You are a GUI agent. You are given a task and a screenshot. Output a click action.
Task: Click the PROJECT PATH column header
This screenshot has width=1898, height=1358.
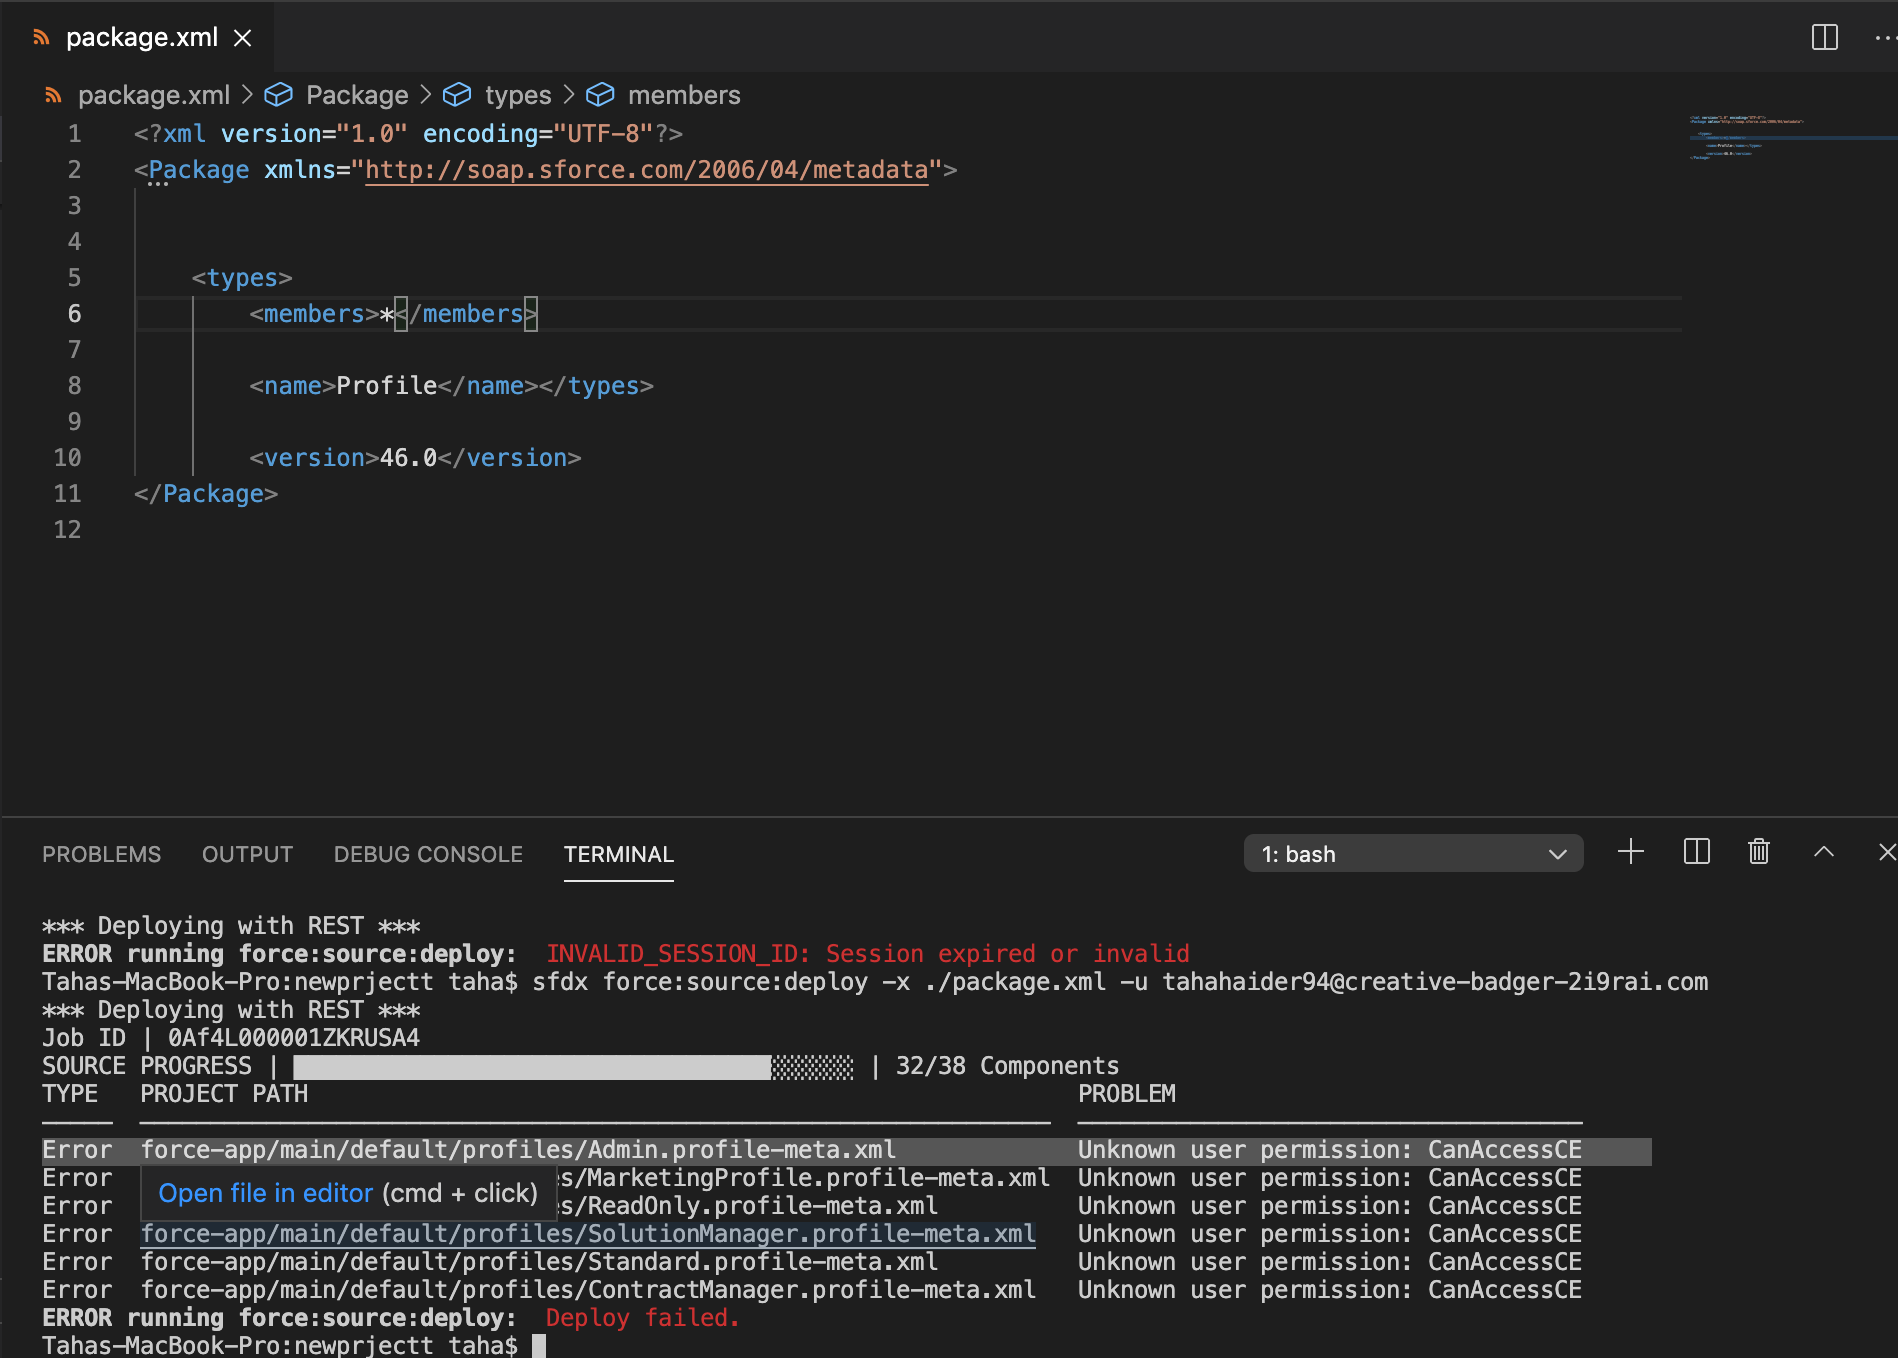tap(224, 1094)
